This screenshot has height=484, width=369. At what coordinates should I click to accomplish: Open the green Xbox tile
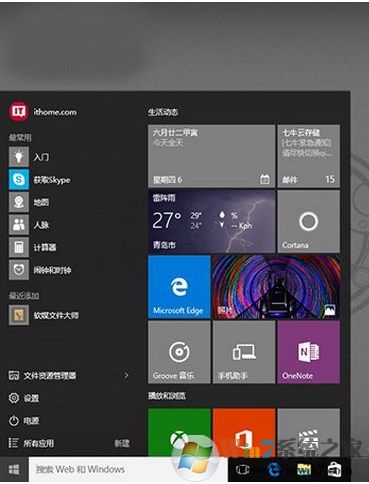(x=179, y=432)
